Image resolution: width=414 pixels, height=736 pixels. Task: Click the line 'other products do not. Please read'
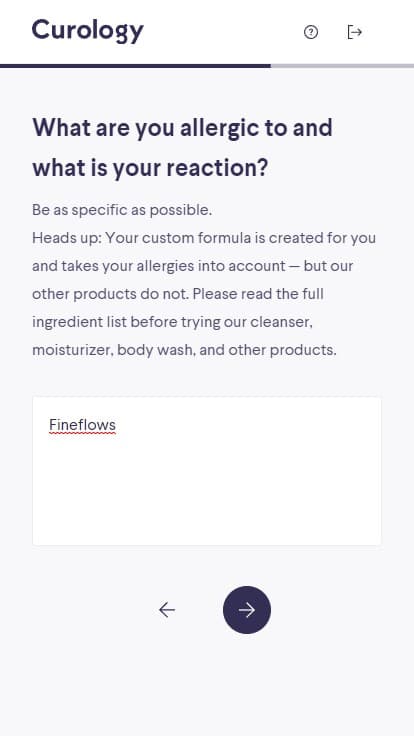pyautogui.click(x=177, y=294)
